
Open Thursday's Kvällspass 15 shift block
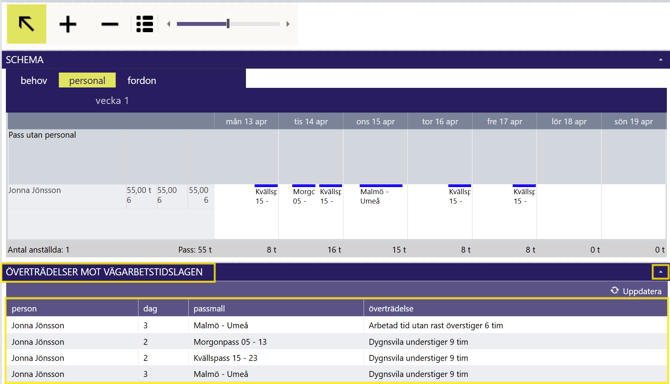pos(459,196)
